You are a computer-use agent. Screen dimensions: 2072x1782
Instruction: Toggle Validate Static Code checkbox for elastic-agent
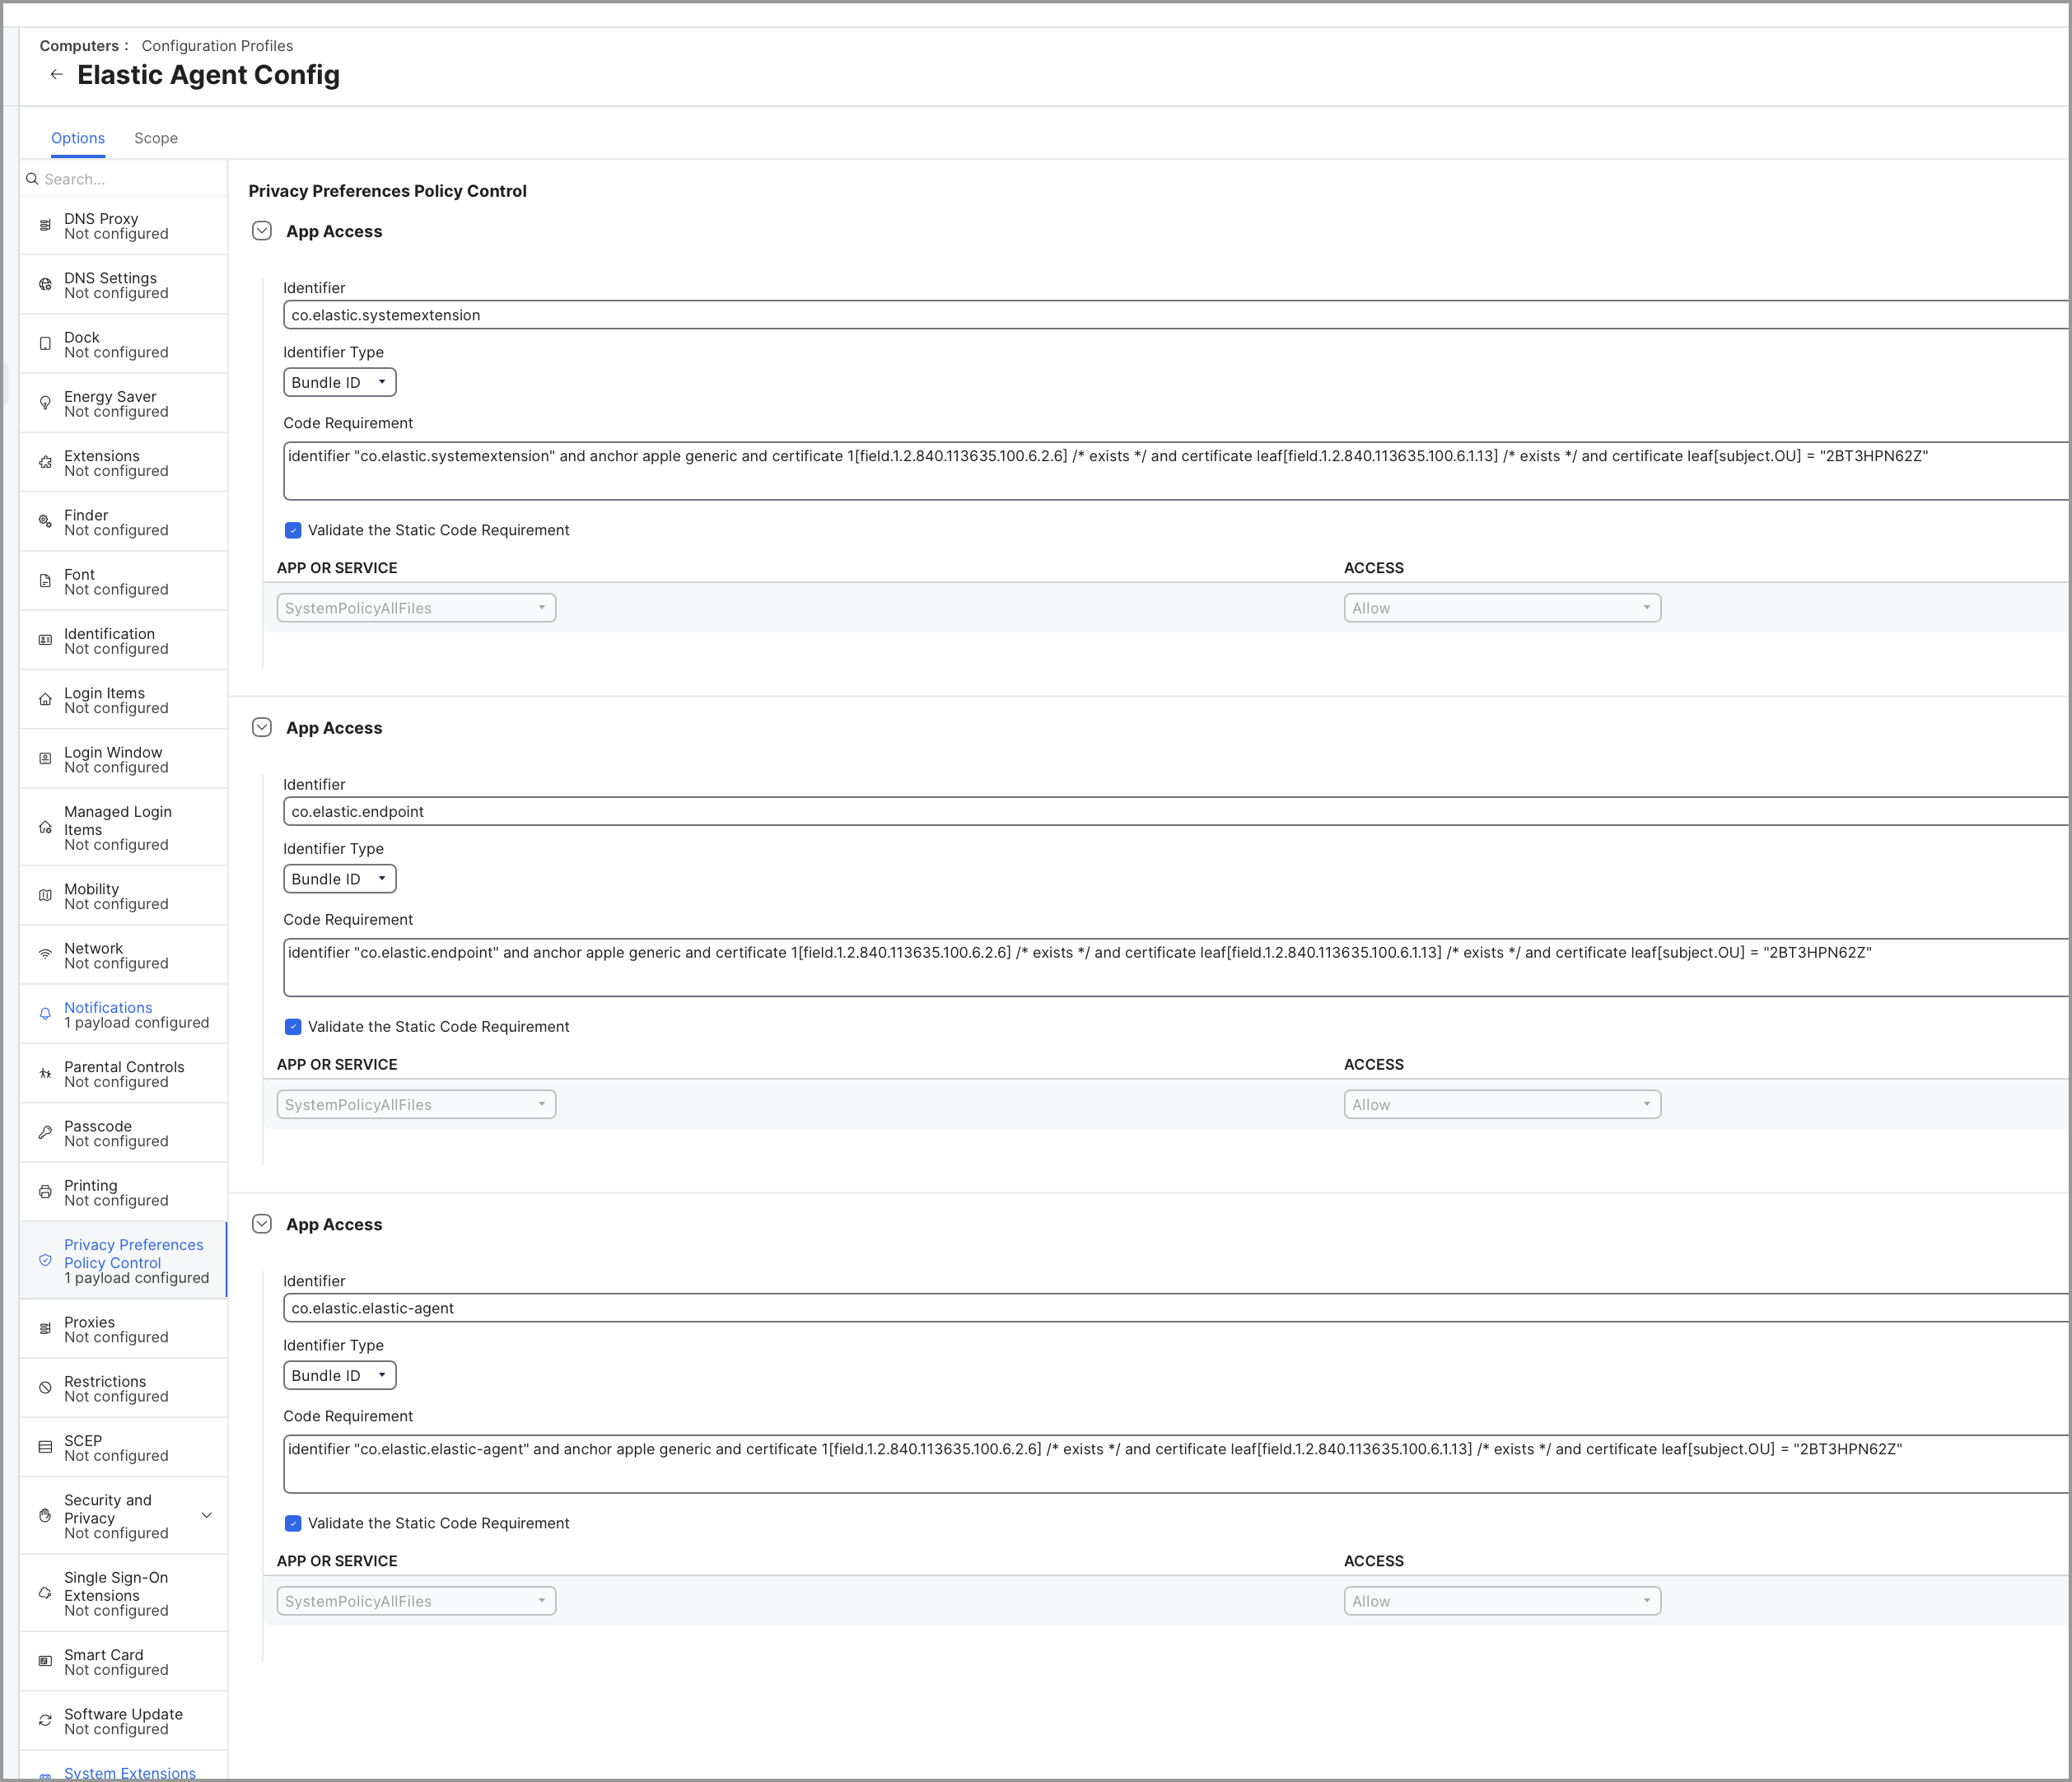293,1523
